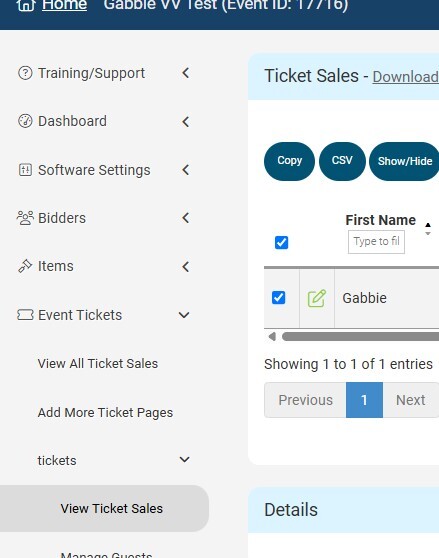Viewport: 439px width, 558px height.
Task: Select page 1 in pagination
Action: [364, 400]
